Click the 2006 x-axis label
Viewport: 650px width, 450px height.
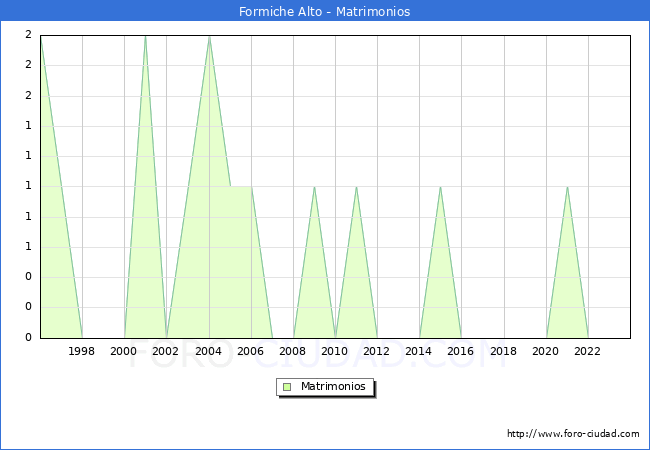coord(251,351)
